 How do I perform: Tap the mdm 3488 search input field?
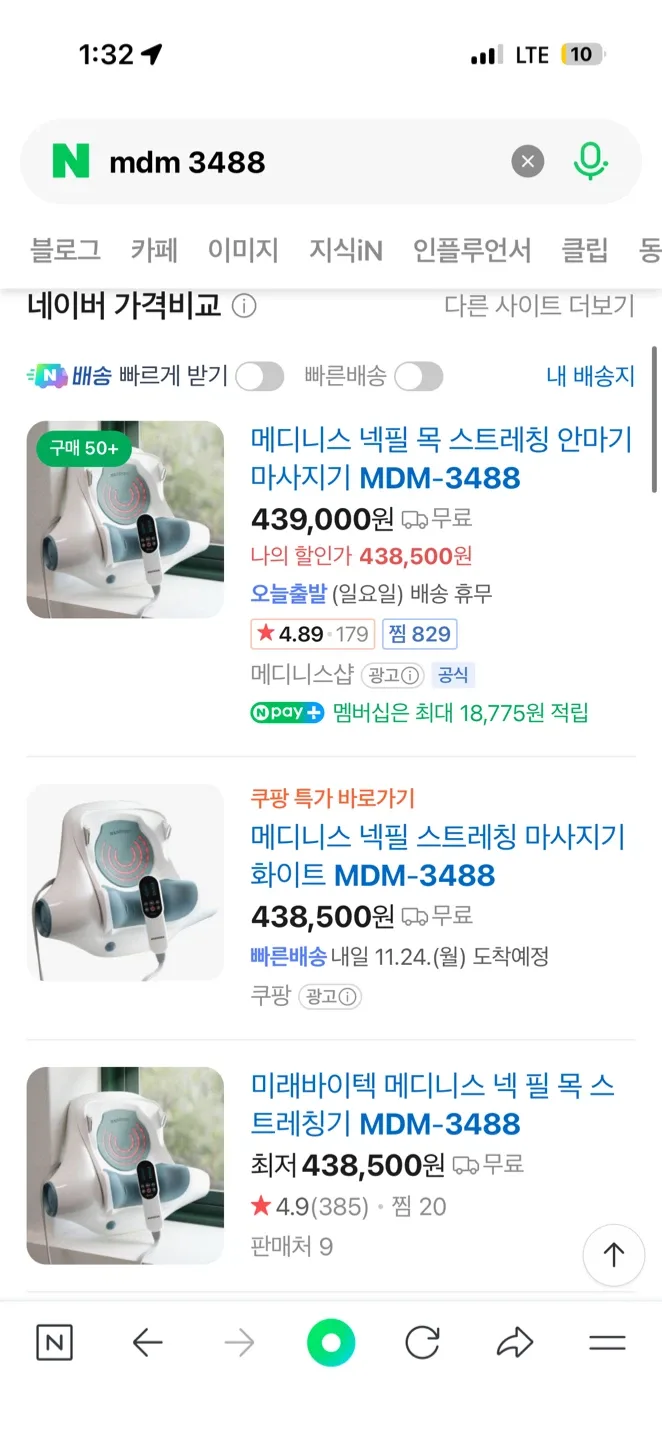300,161
